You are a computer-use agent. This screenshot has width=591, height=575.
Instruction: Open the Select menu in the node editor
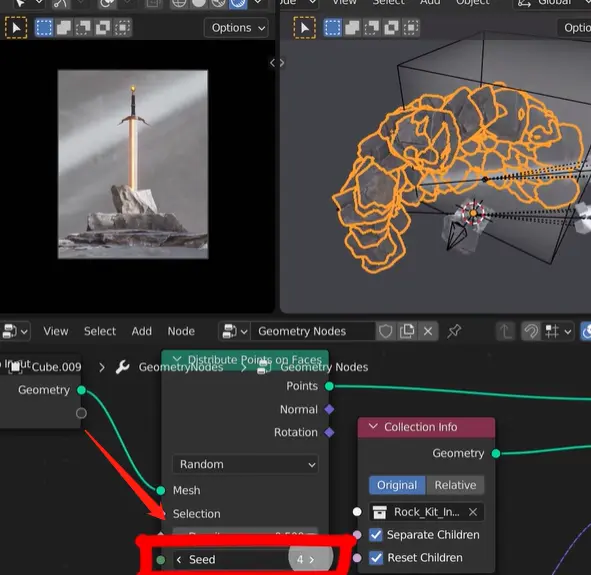(x=100, y=332)
